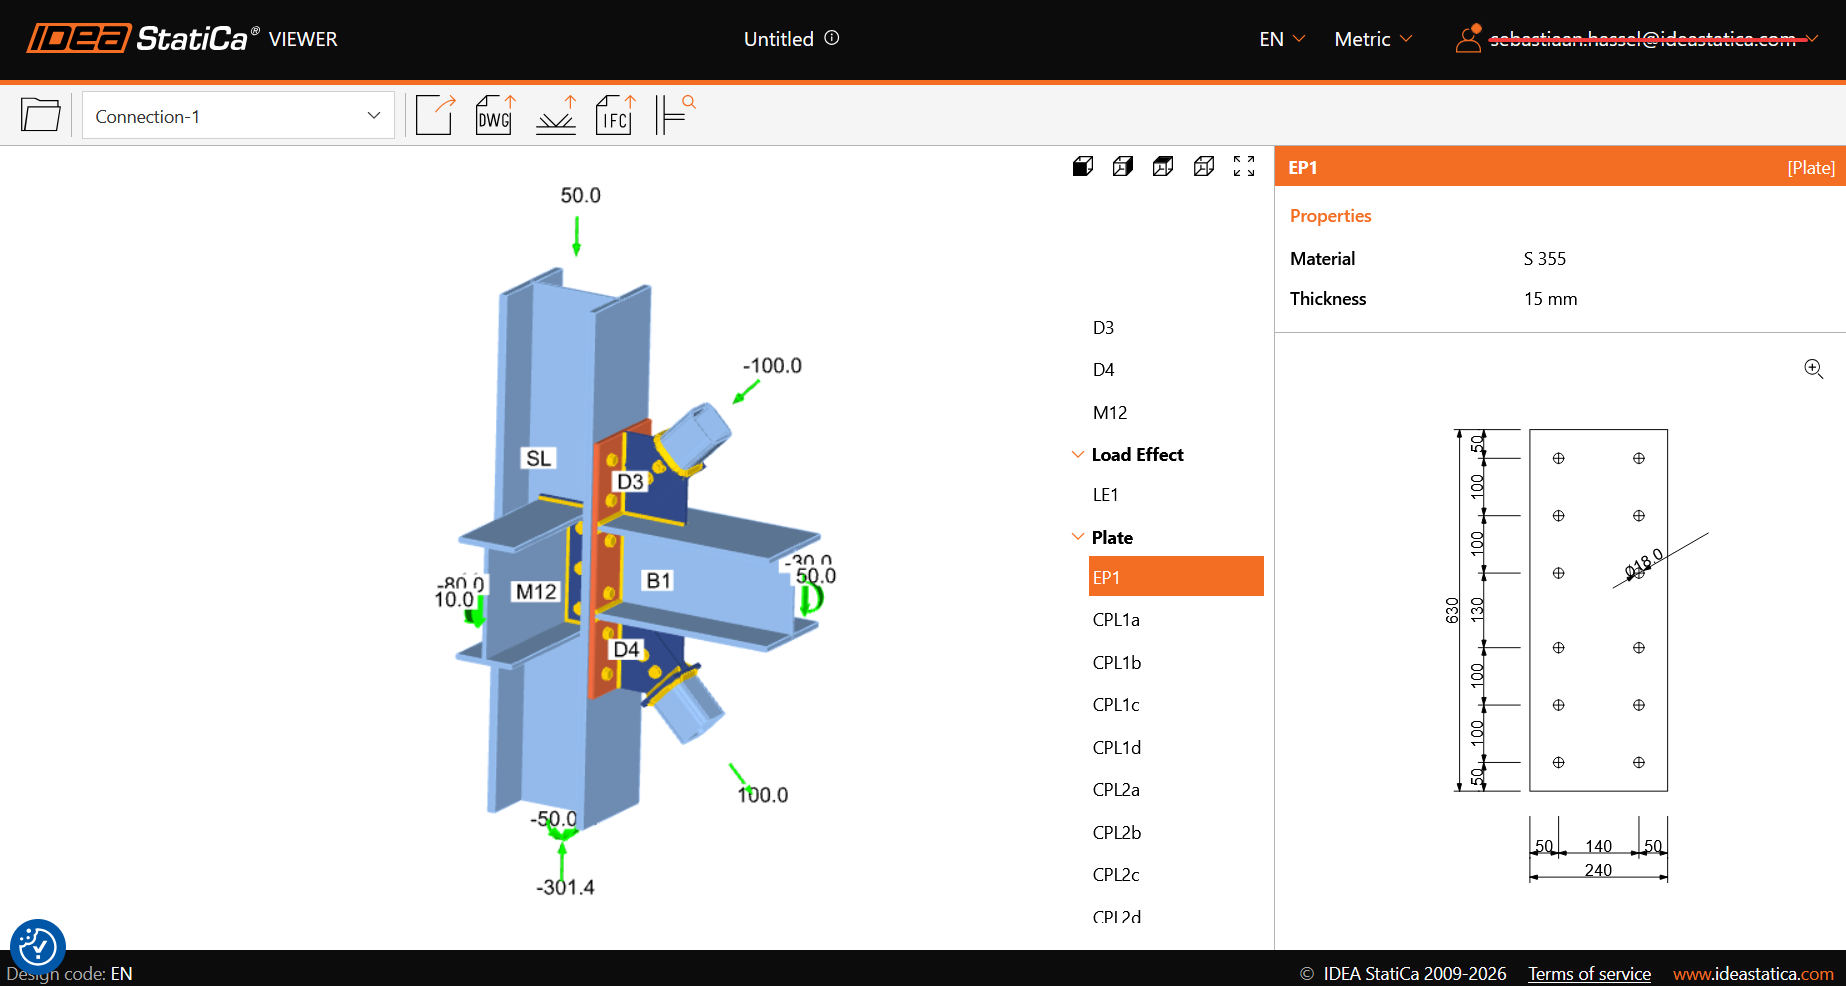Viewport: 1846px width, 986px height.
Task: Zoom to fit the 3D scene
Action: click(1244, 166)
